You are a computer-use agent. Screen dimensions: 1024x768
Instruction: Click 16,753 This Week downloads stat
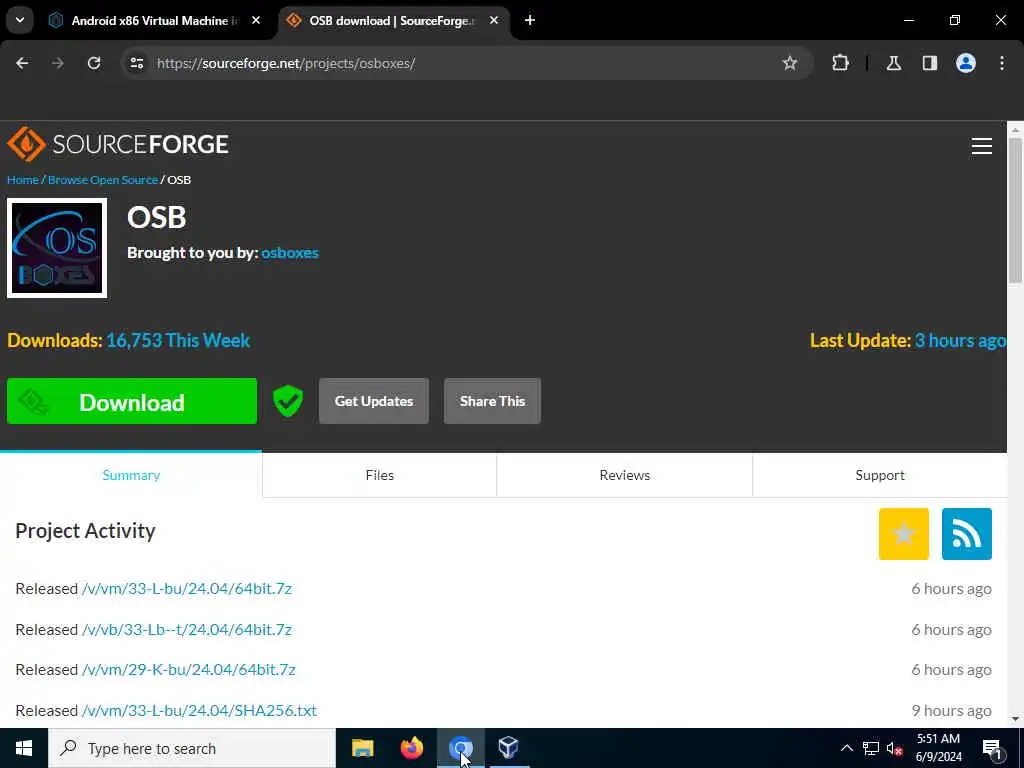tap(178, 340)
